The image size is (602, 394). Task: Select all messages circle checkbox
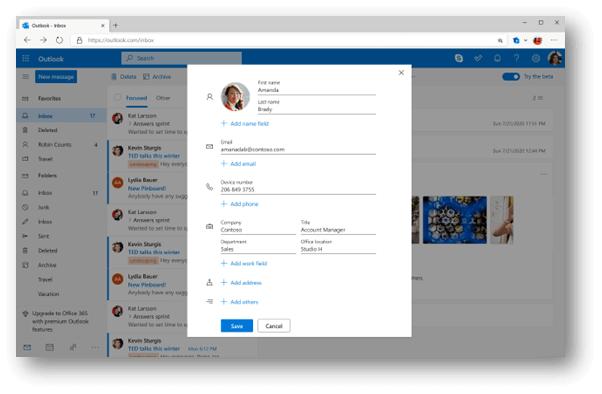tap(117, 98)
